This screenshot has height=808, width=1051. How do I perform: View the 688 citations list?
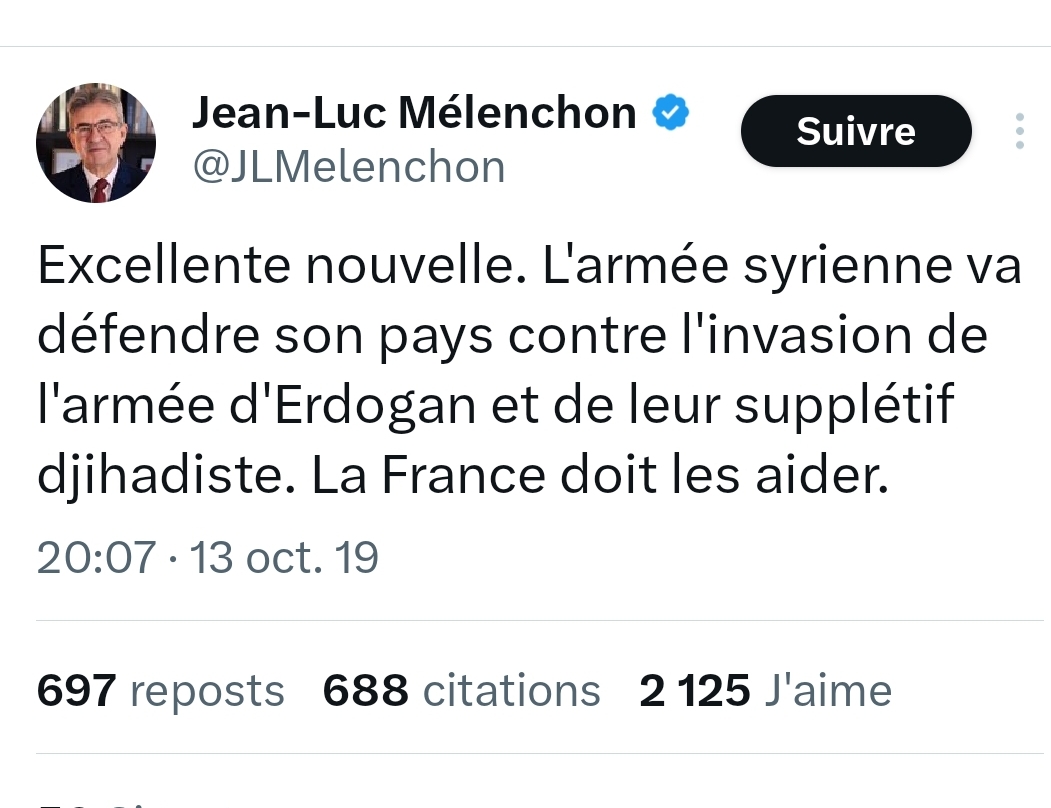461,690
